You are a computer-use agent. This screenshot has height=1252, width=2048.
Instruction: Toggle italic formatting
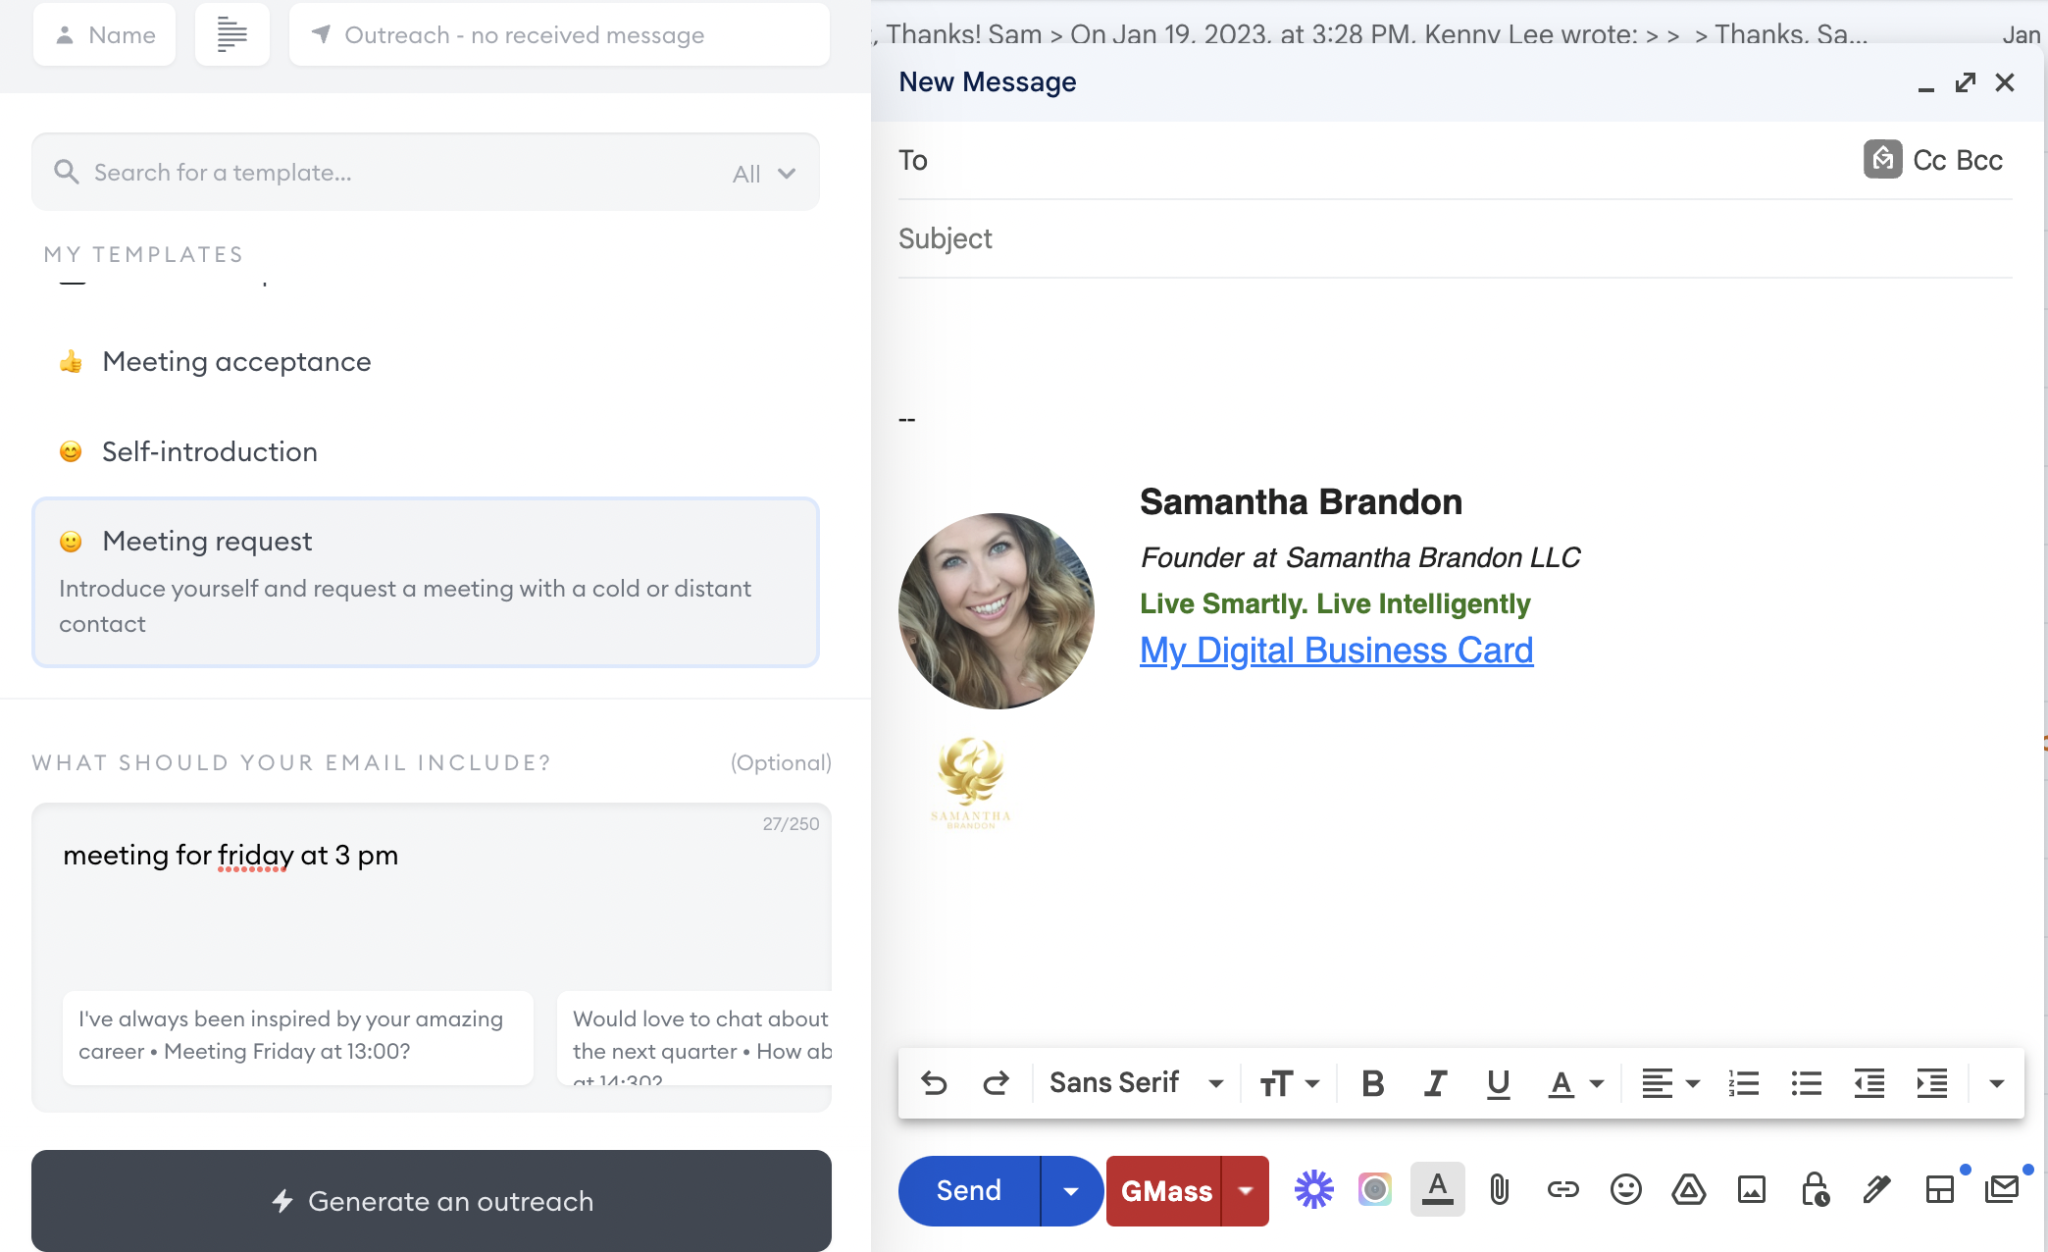tap(1434, 1082)
